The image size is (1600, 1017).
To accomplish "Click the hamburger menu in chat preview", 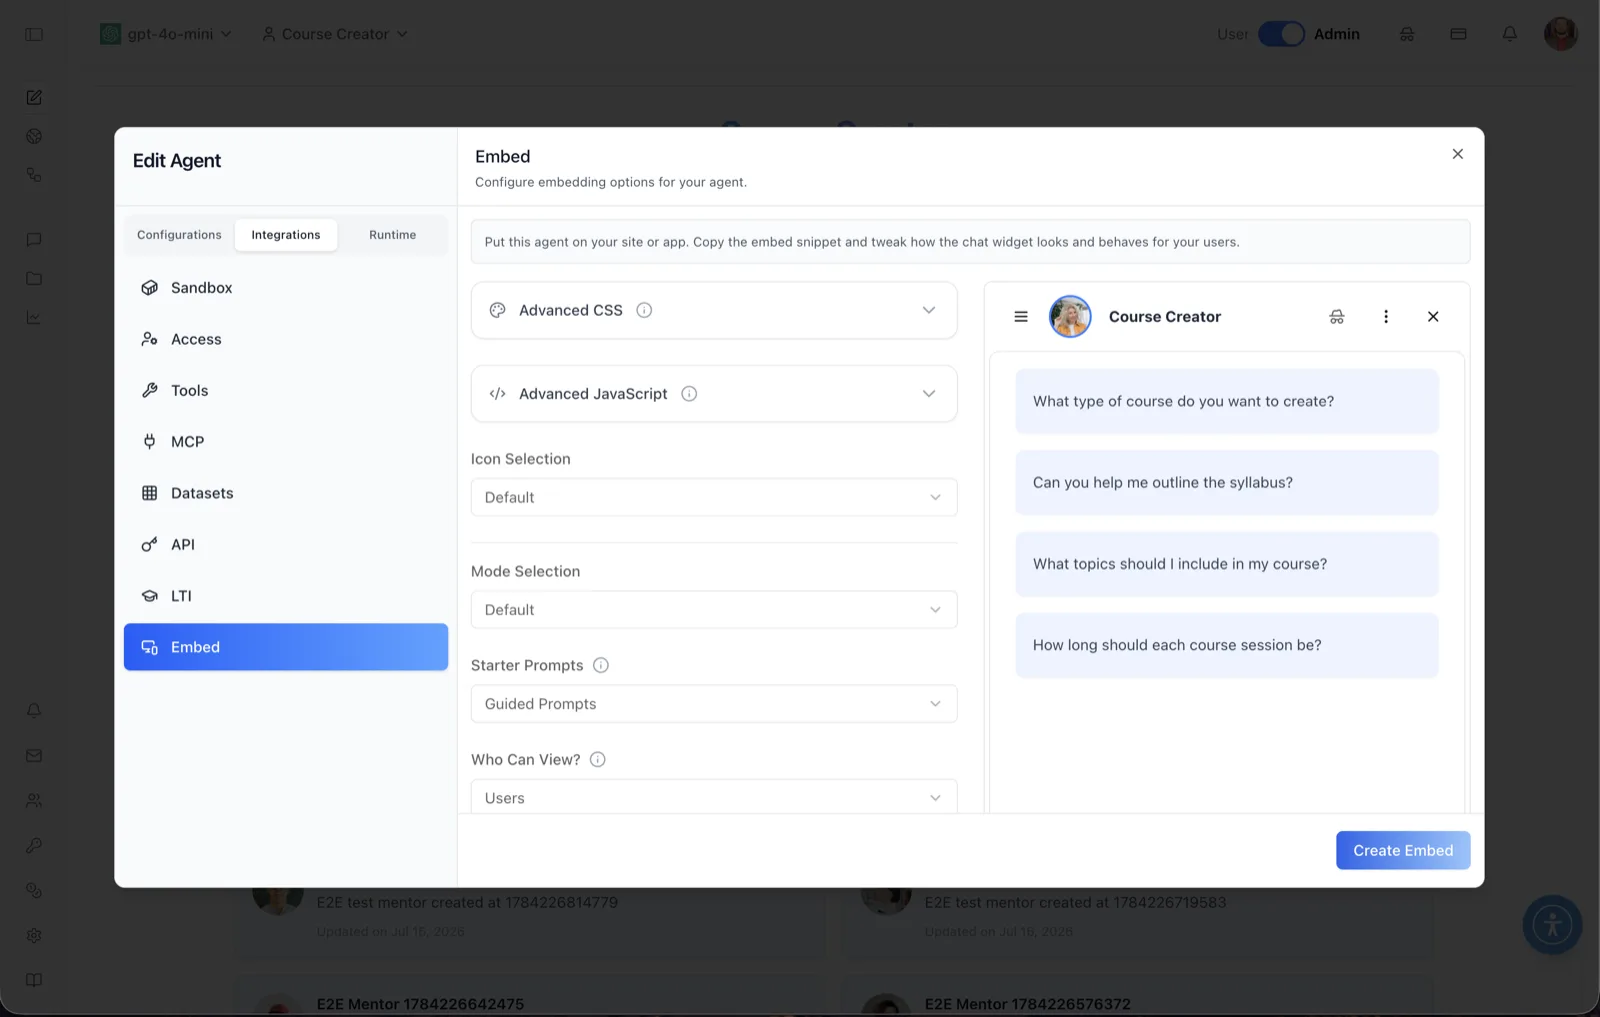I will pyautogui.click(x=1021, y=317).
